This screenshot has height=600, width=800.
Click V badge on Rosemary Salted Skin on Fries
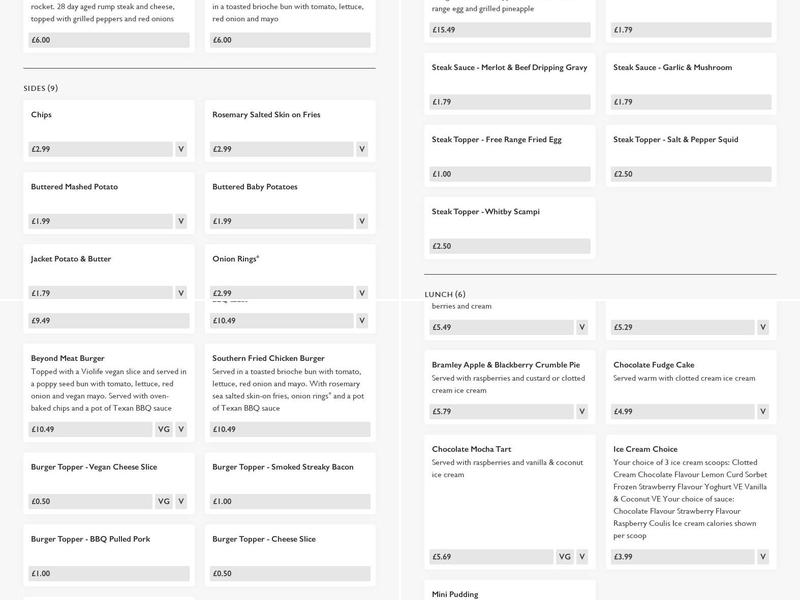pos(362,149)
